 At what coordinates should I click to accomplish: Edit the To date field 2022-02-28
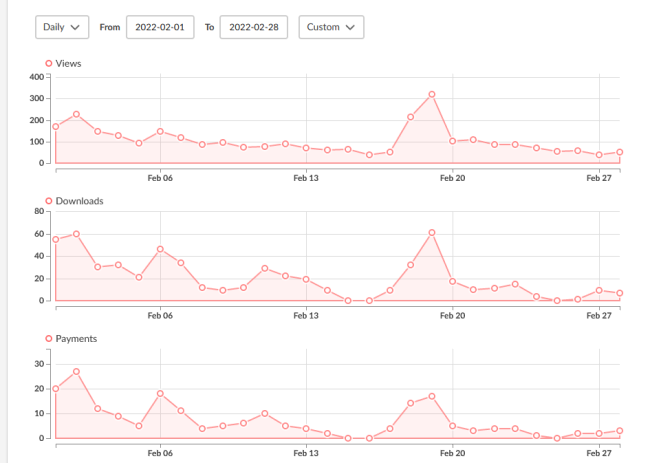(254, 27)
